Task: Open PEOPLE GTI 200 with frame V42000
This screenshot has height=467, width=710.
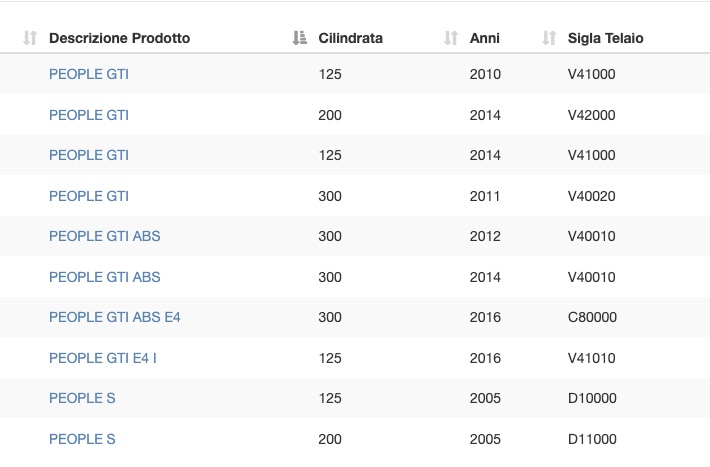Action: (x=89, y=115)
